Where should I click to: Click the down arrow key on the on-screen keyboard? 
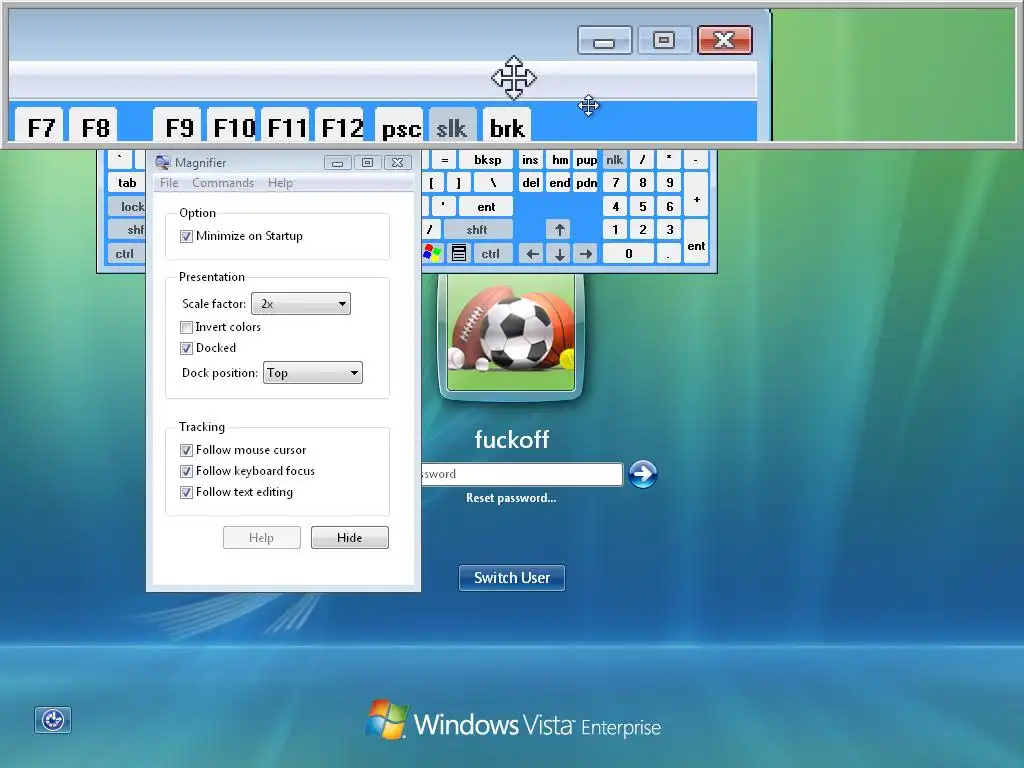pos(559,253)
